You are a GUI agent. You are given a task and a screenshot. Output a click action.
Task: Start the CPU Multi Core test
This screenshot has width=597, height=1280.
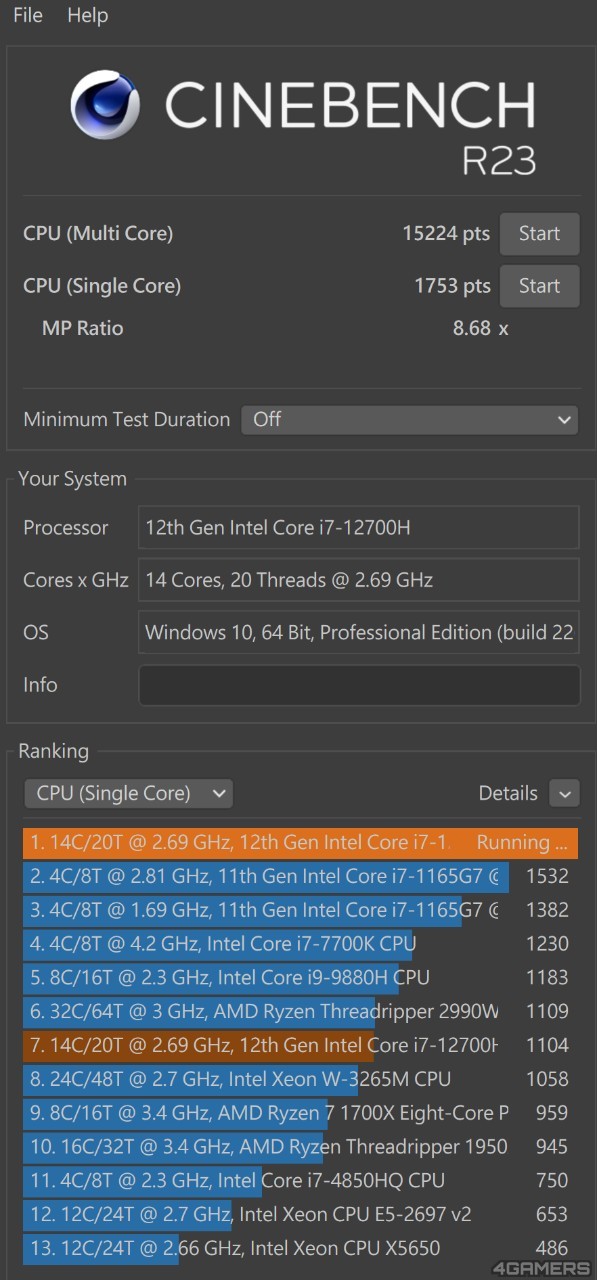pos(539,234)
